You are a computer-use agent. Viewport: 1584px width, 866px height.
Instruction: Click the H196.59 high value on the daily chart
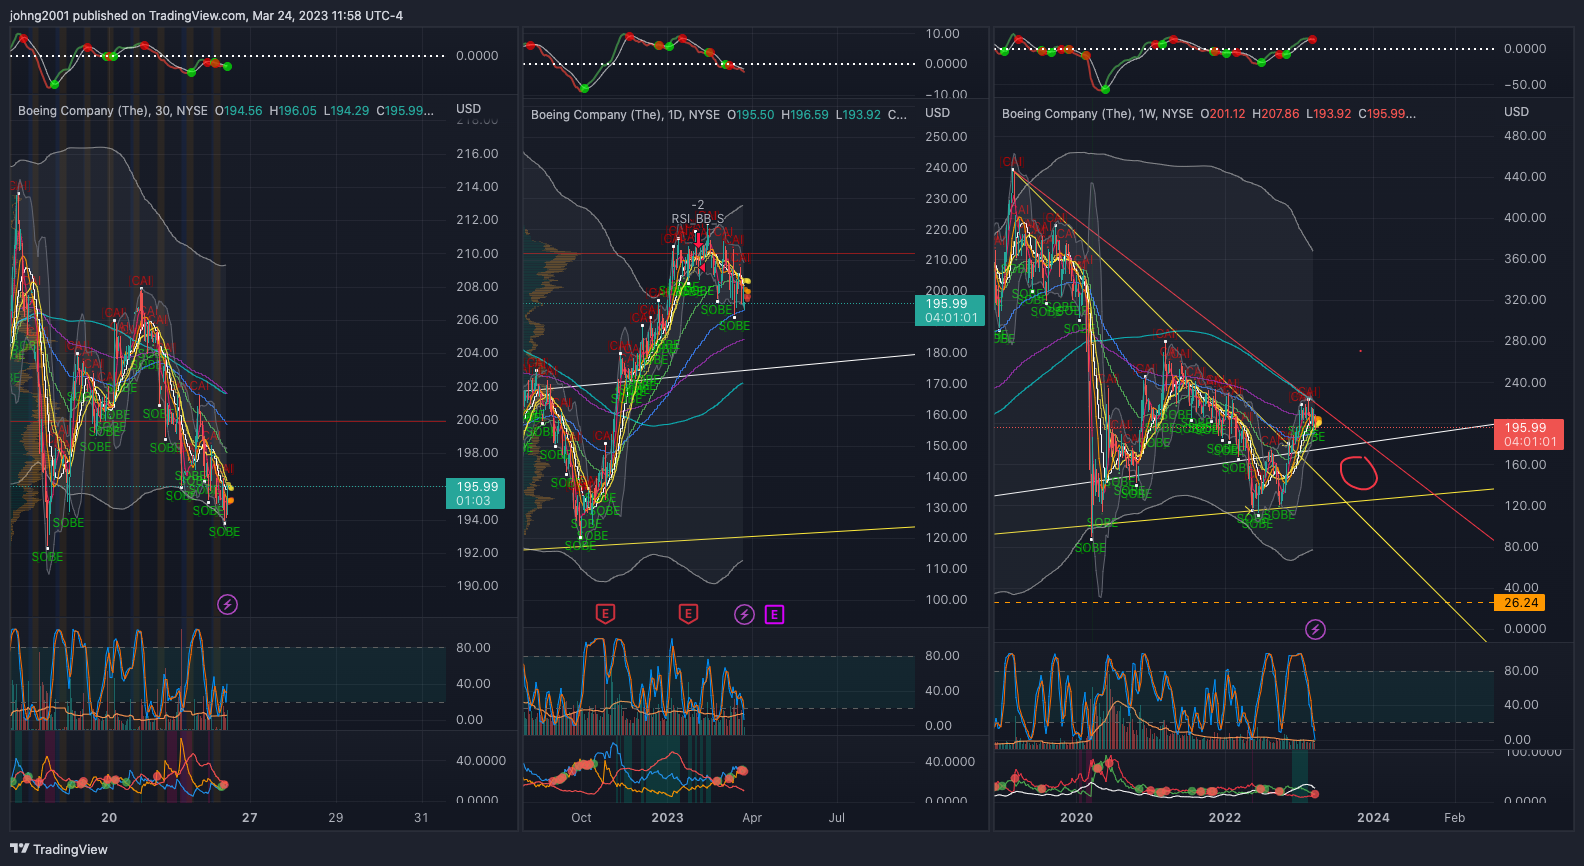point(805,115)
